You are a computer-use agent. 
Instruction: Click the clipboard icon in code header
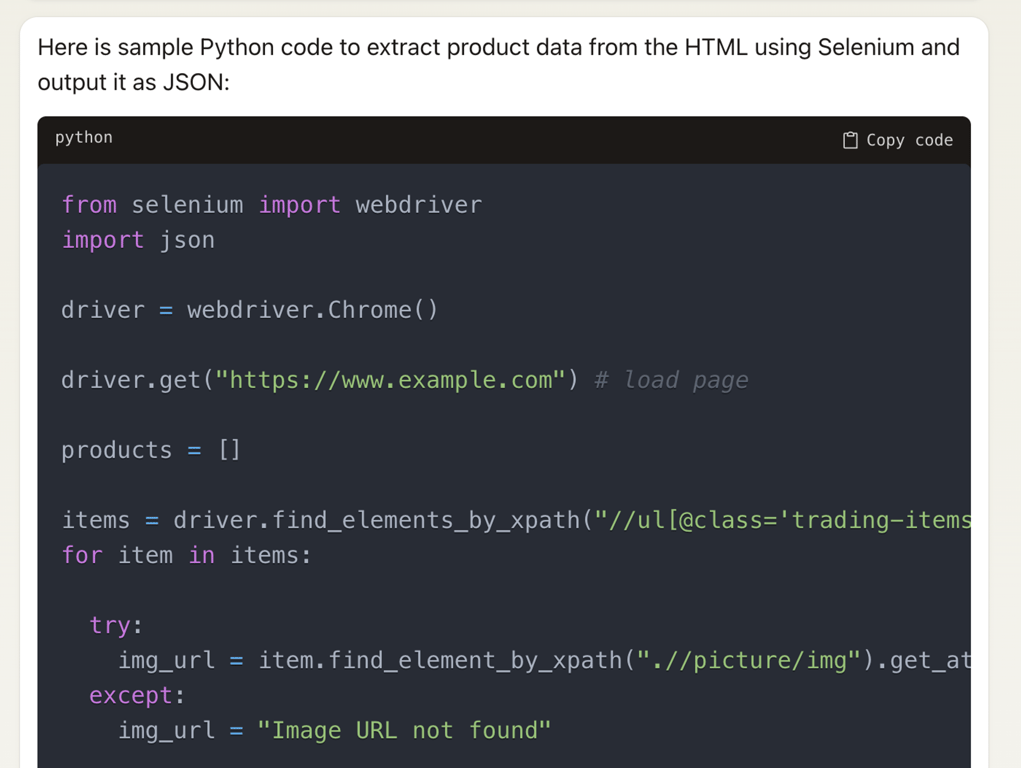(850, 140)
